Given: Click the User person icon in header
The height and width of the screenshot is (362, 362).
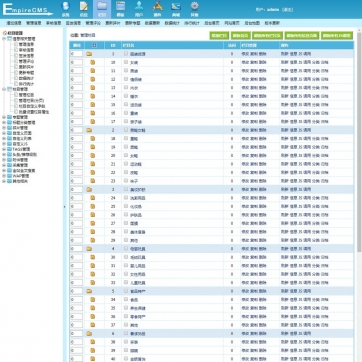Looking at the screenshot, I should (139, 9).
